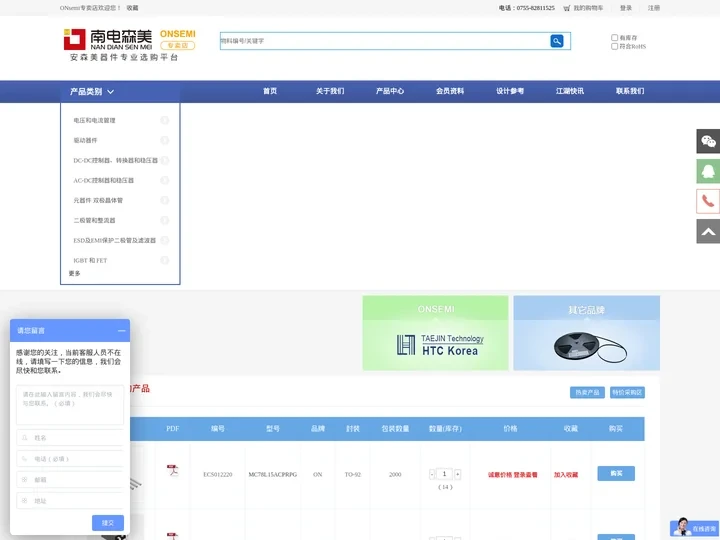Viewport: 720px width, 540px height.
Task: Go to 首页 in the navigation bar
Action: coord(270,91)
